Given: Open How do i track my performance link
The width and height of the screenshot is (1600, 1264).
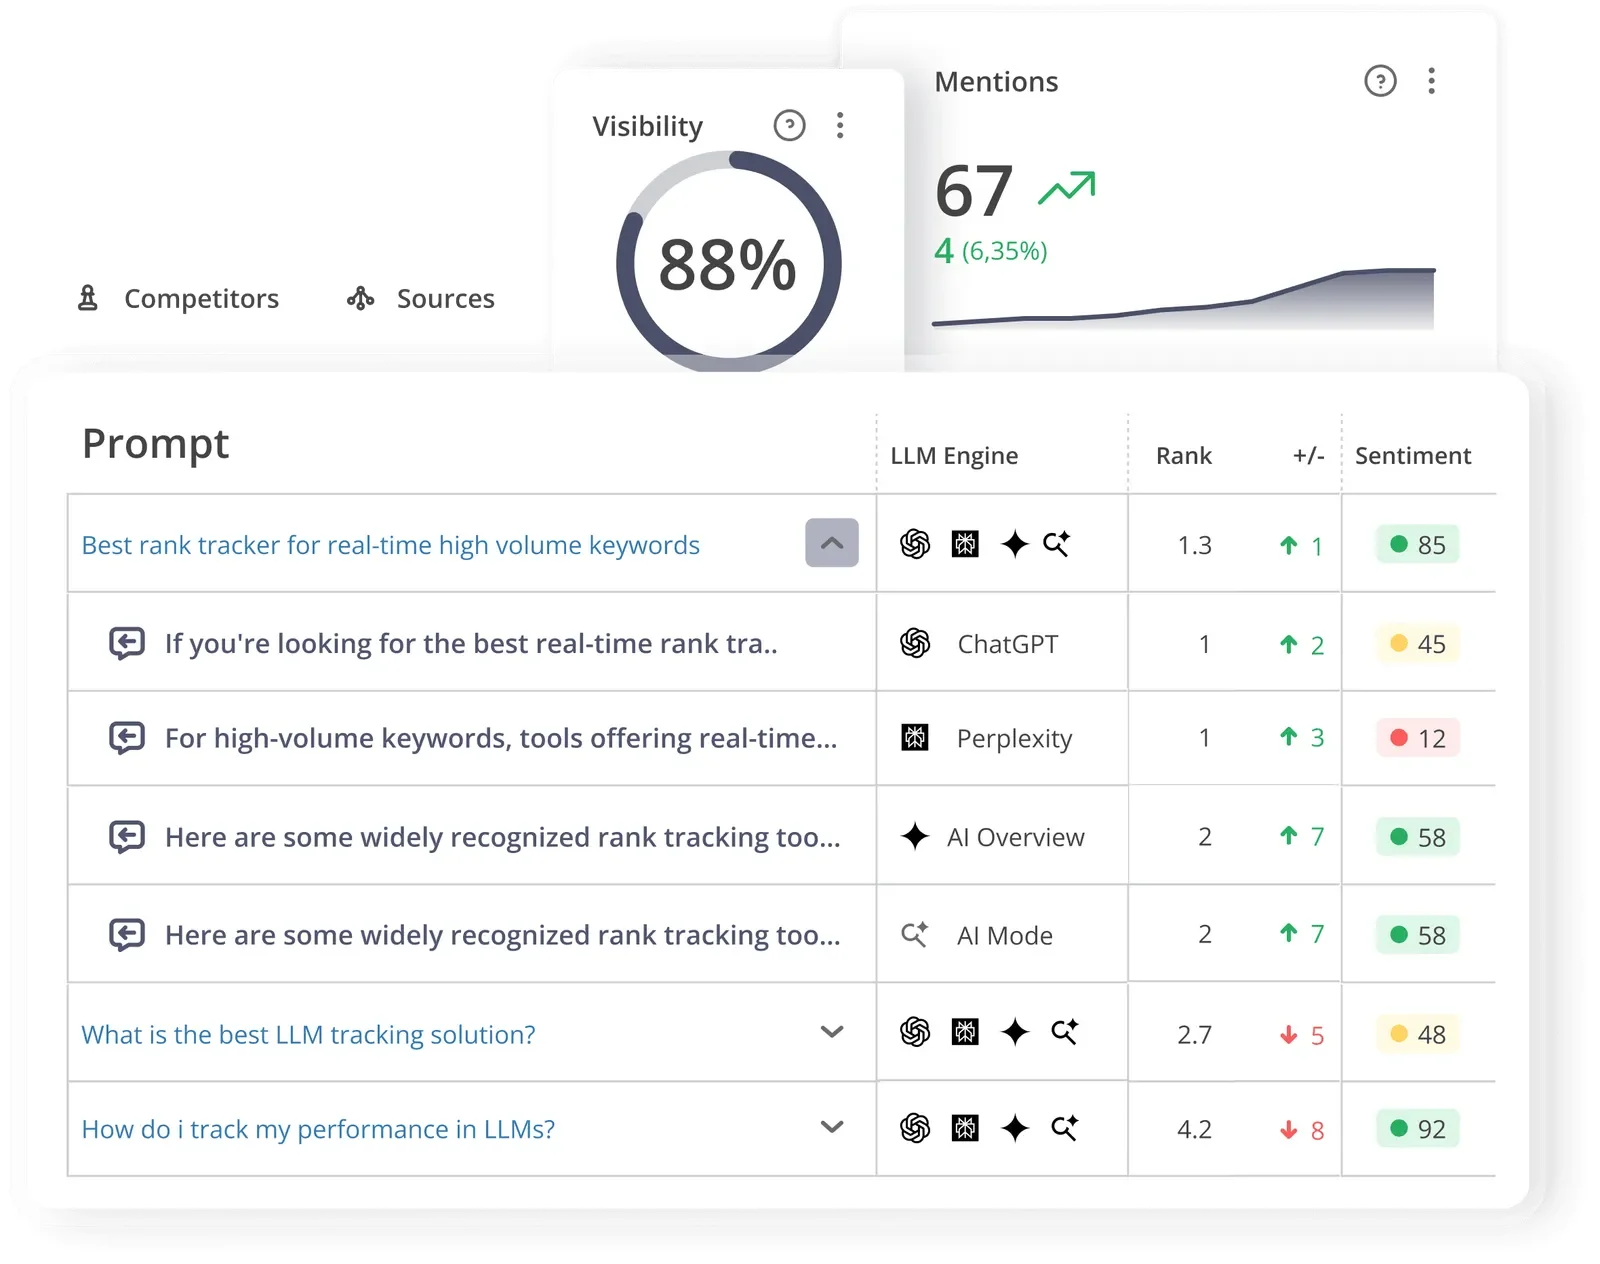Looking at the screenshot, I should pos(318,1129).
